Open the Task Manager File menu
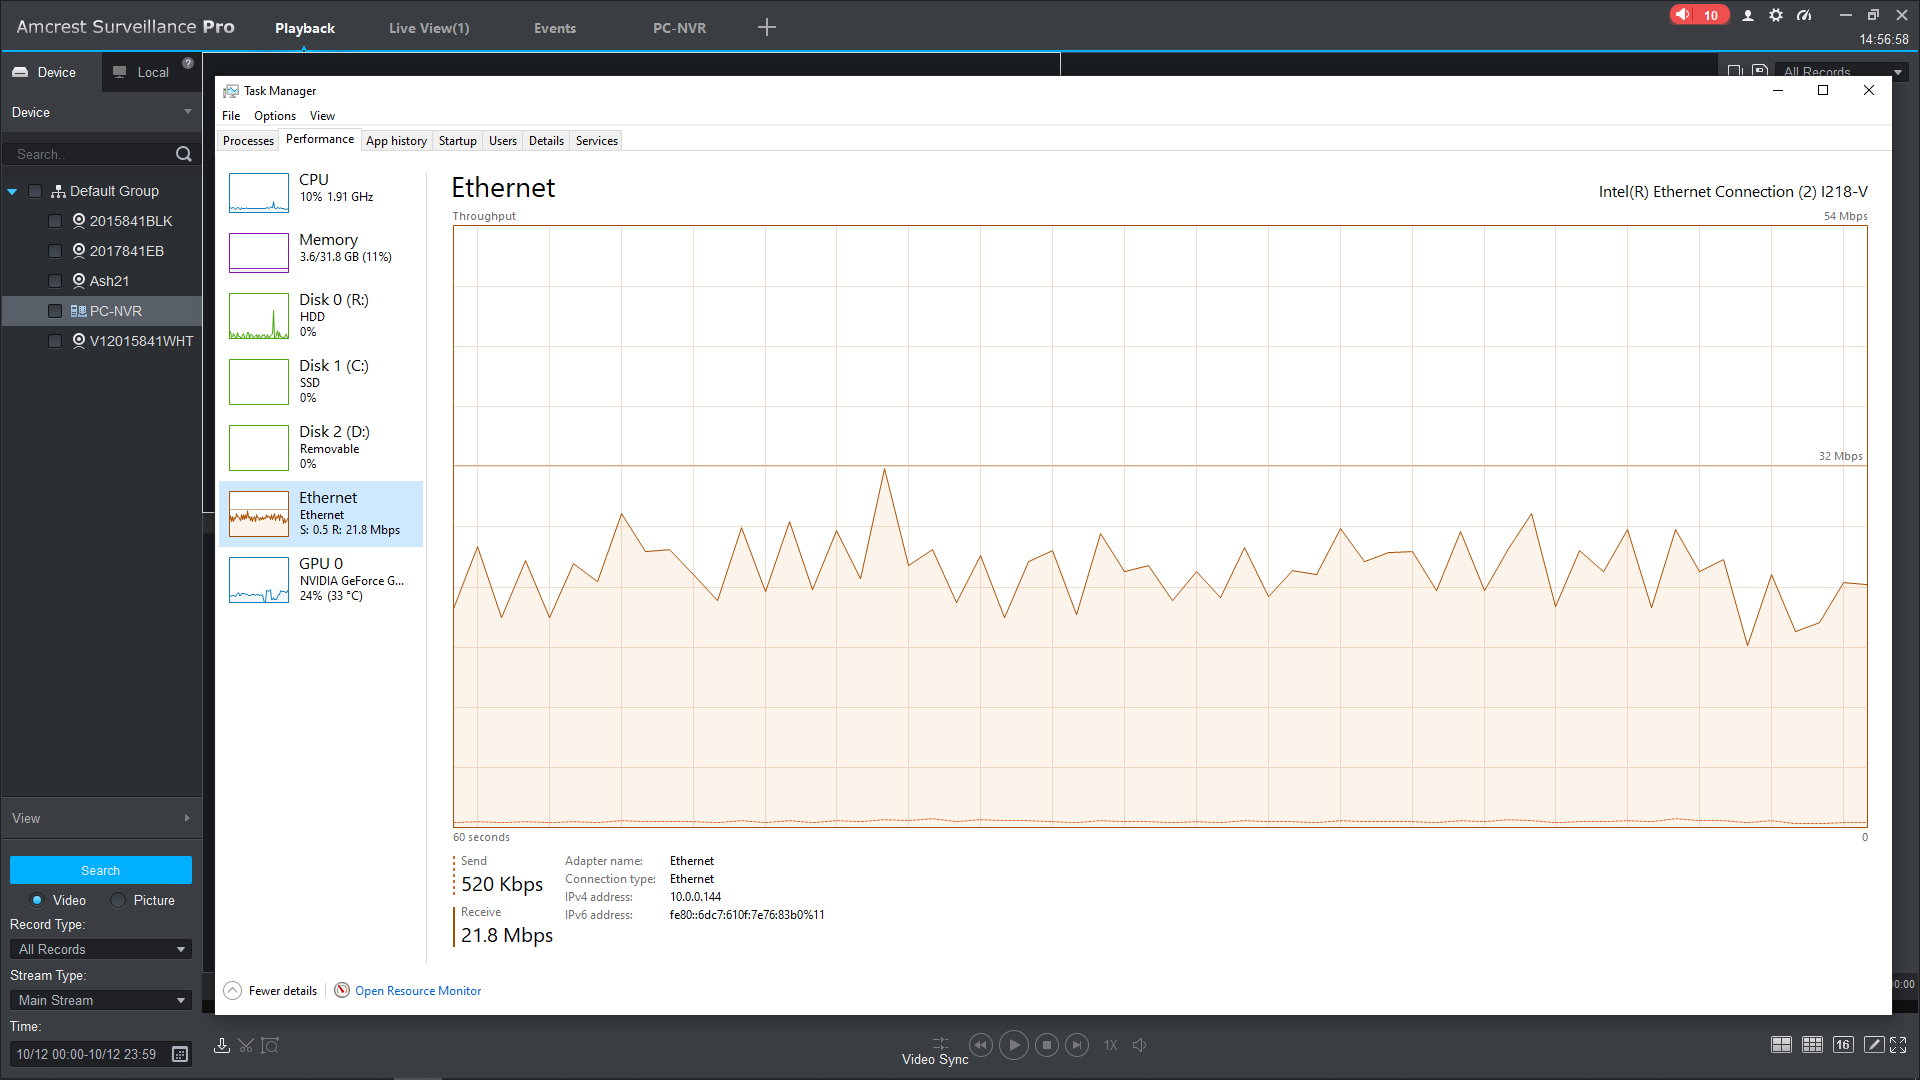This screenshot has height=1080, width=1920. pos(231,116)
